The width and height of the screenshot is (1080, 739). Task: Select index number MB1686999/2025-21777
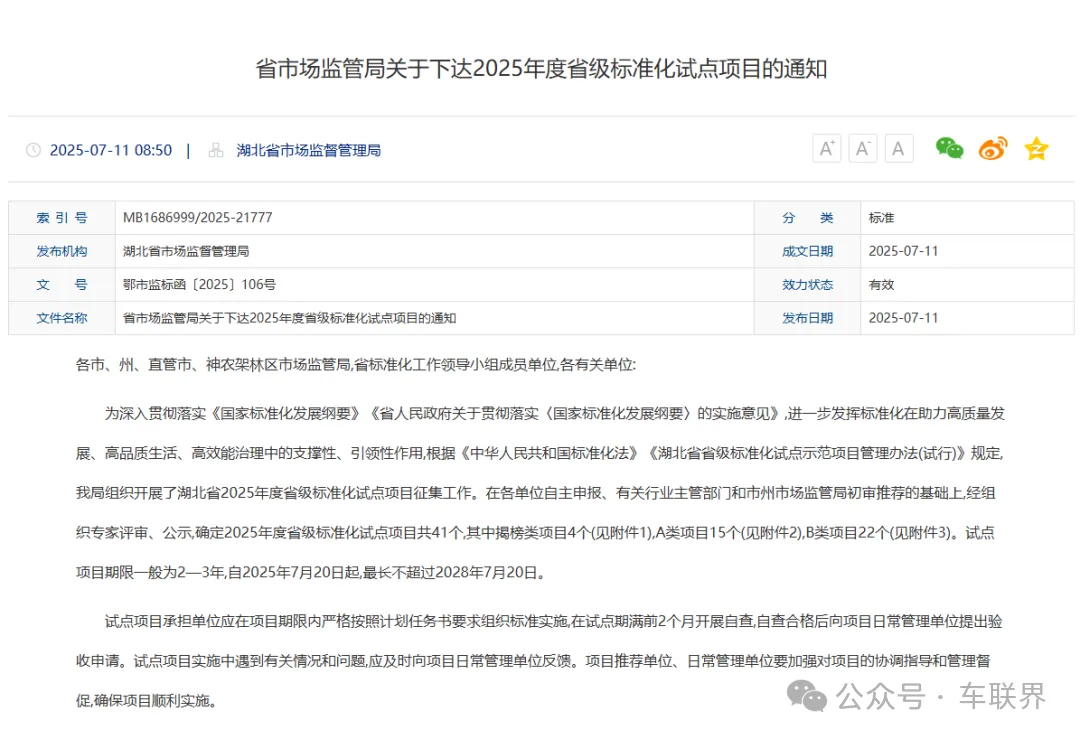point(198,218)
